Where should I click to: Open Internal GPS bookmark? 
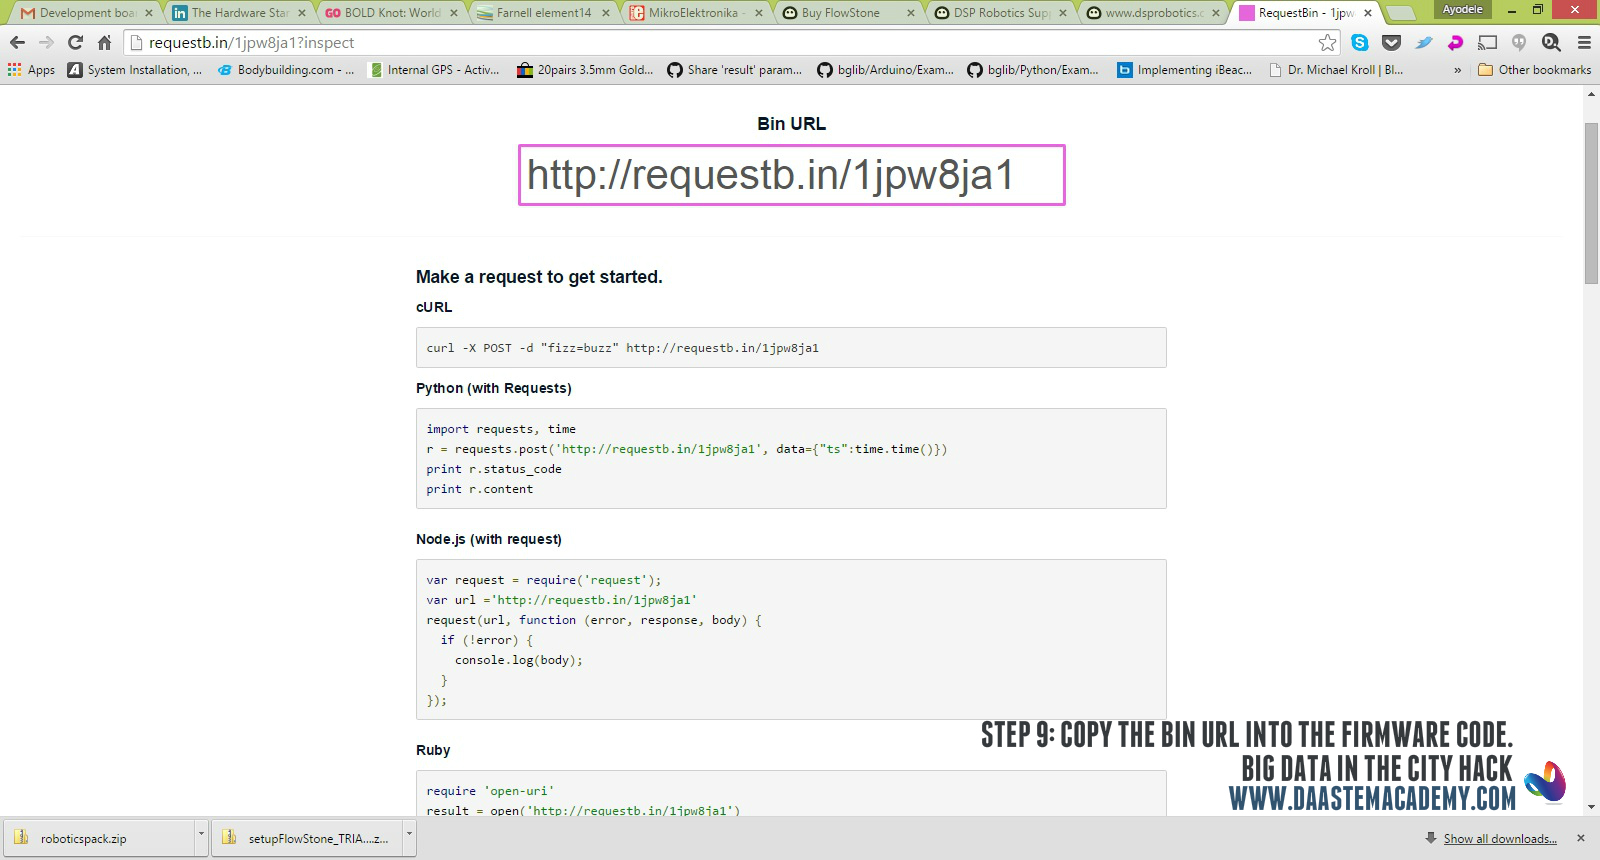(x=434, y=70)
